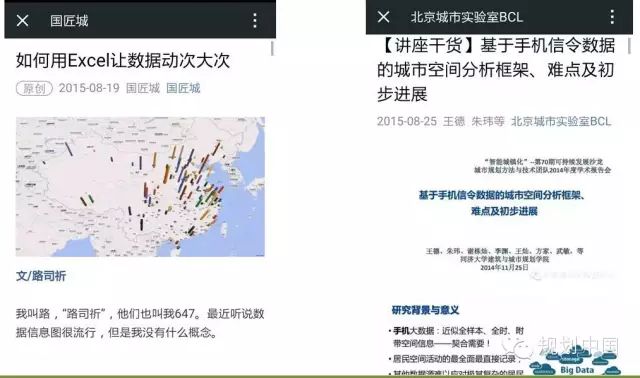Select the bullet 居民空间活动的最全面最直接记录
Viewport: 640px width, 378px height.
point(455,359)
